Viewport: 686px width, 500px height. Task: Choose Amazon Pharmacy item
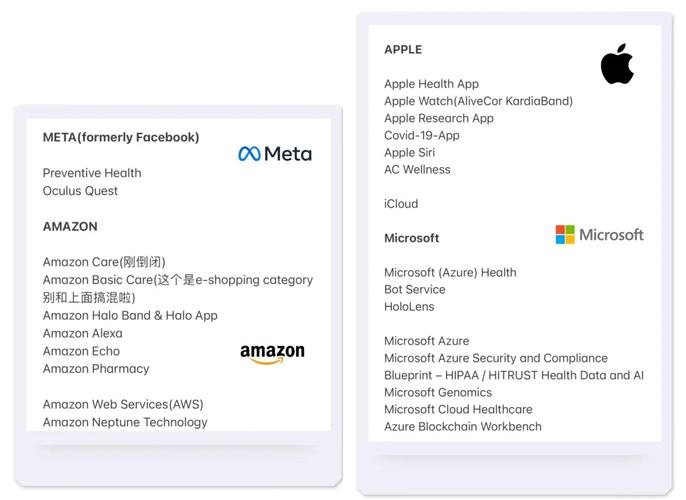96,369
